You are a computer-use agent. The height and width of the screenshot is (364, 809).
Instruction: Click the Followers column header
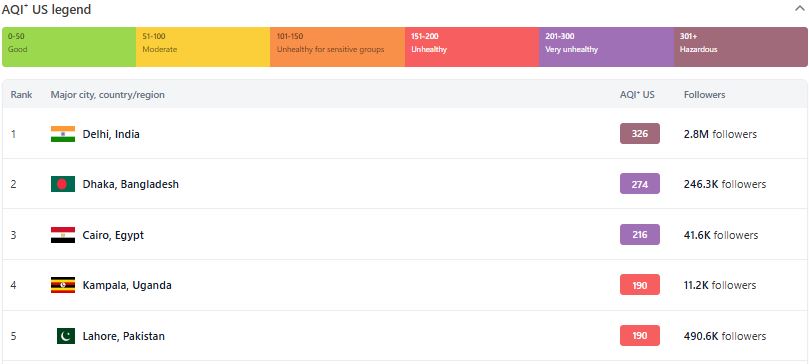click(704, 95)
